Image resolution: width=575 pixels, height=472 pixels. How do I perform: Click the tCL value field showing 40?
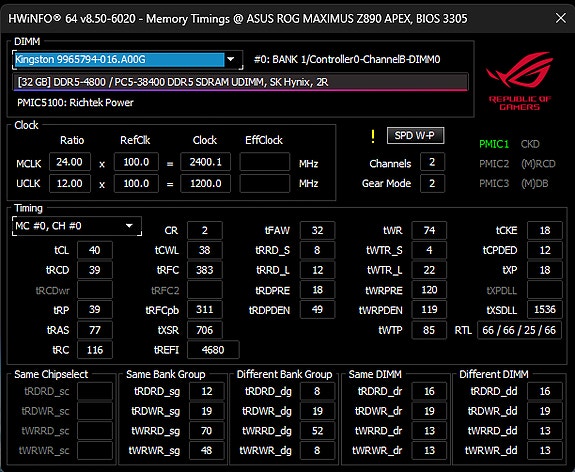click(x=95, y=250)
